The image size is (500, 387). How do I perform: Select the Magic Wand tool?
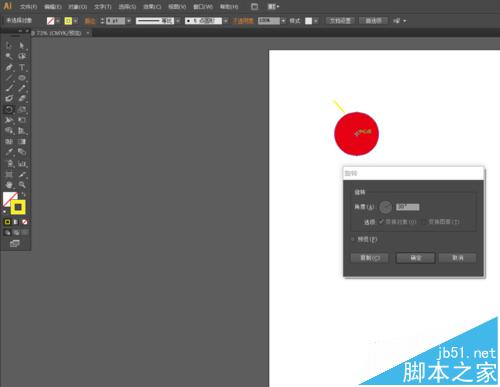click(x=9, y=56)
